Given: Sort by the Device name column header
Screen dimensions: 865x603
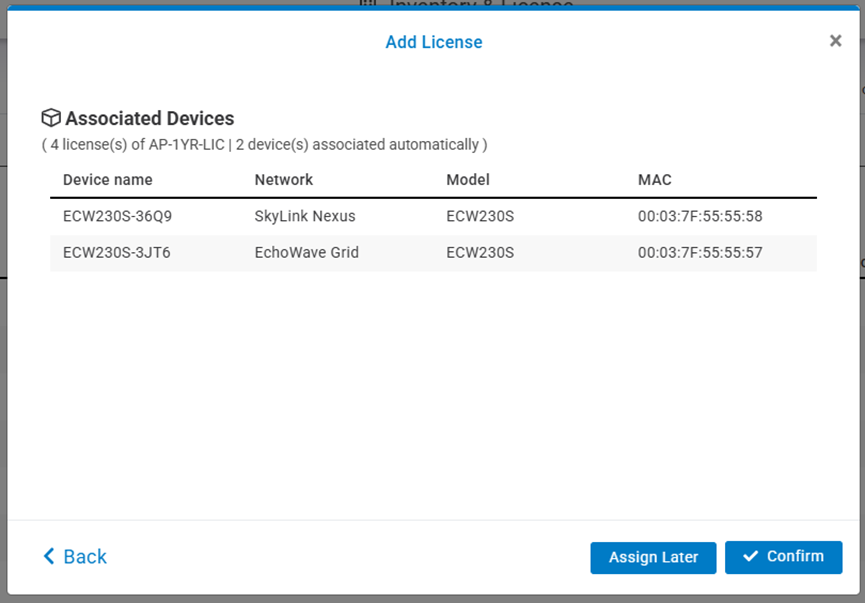Looking at the screenshot, I should point(108,180).
